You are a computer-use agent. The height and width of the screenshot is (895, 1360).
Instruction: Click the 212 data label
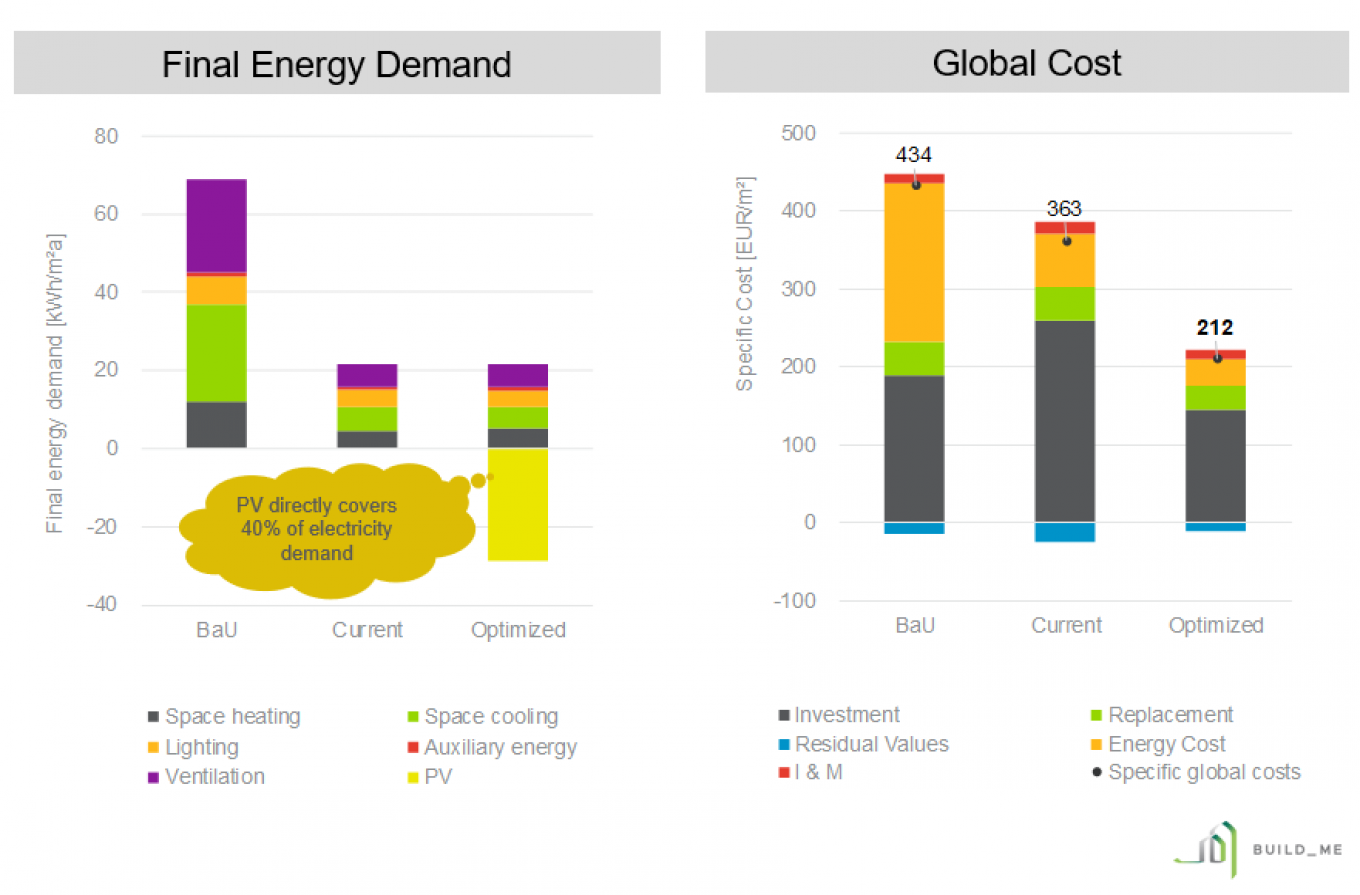[x=1216, y=328]
